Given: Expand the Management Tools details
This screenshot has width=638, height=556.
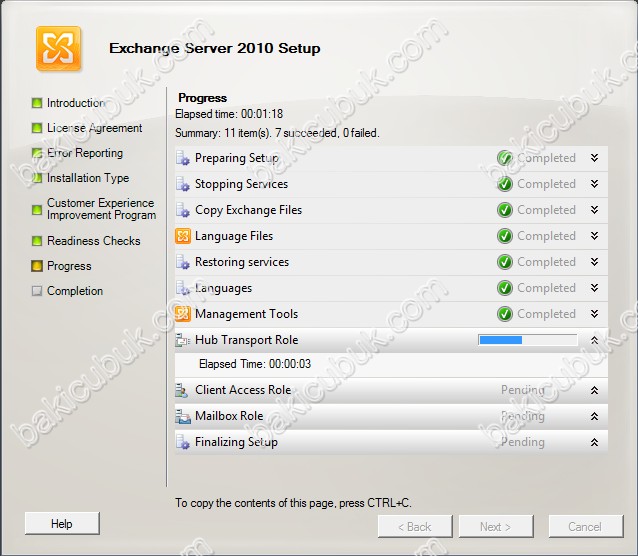Looking at the screenshot, I should click(594, 314).
